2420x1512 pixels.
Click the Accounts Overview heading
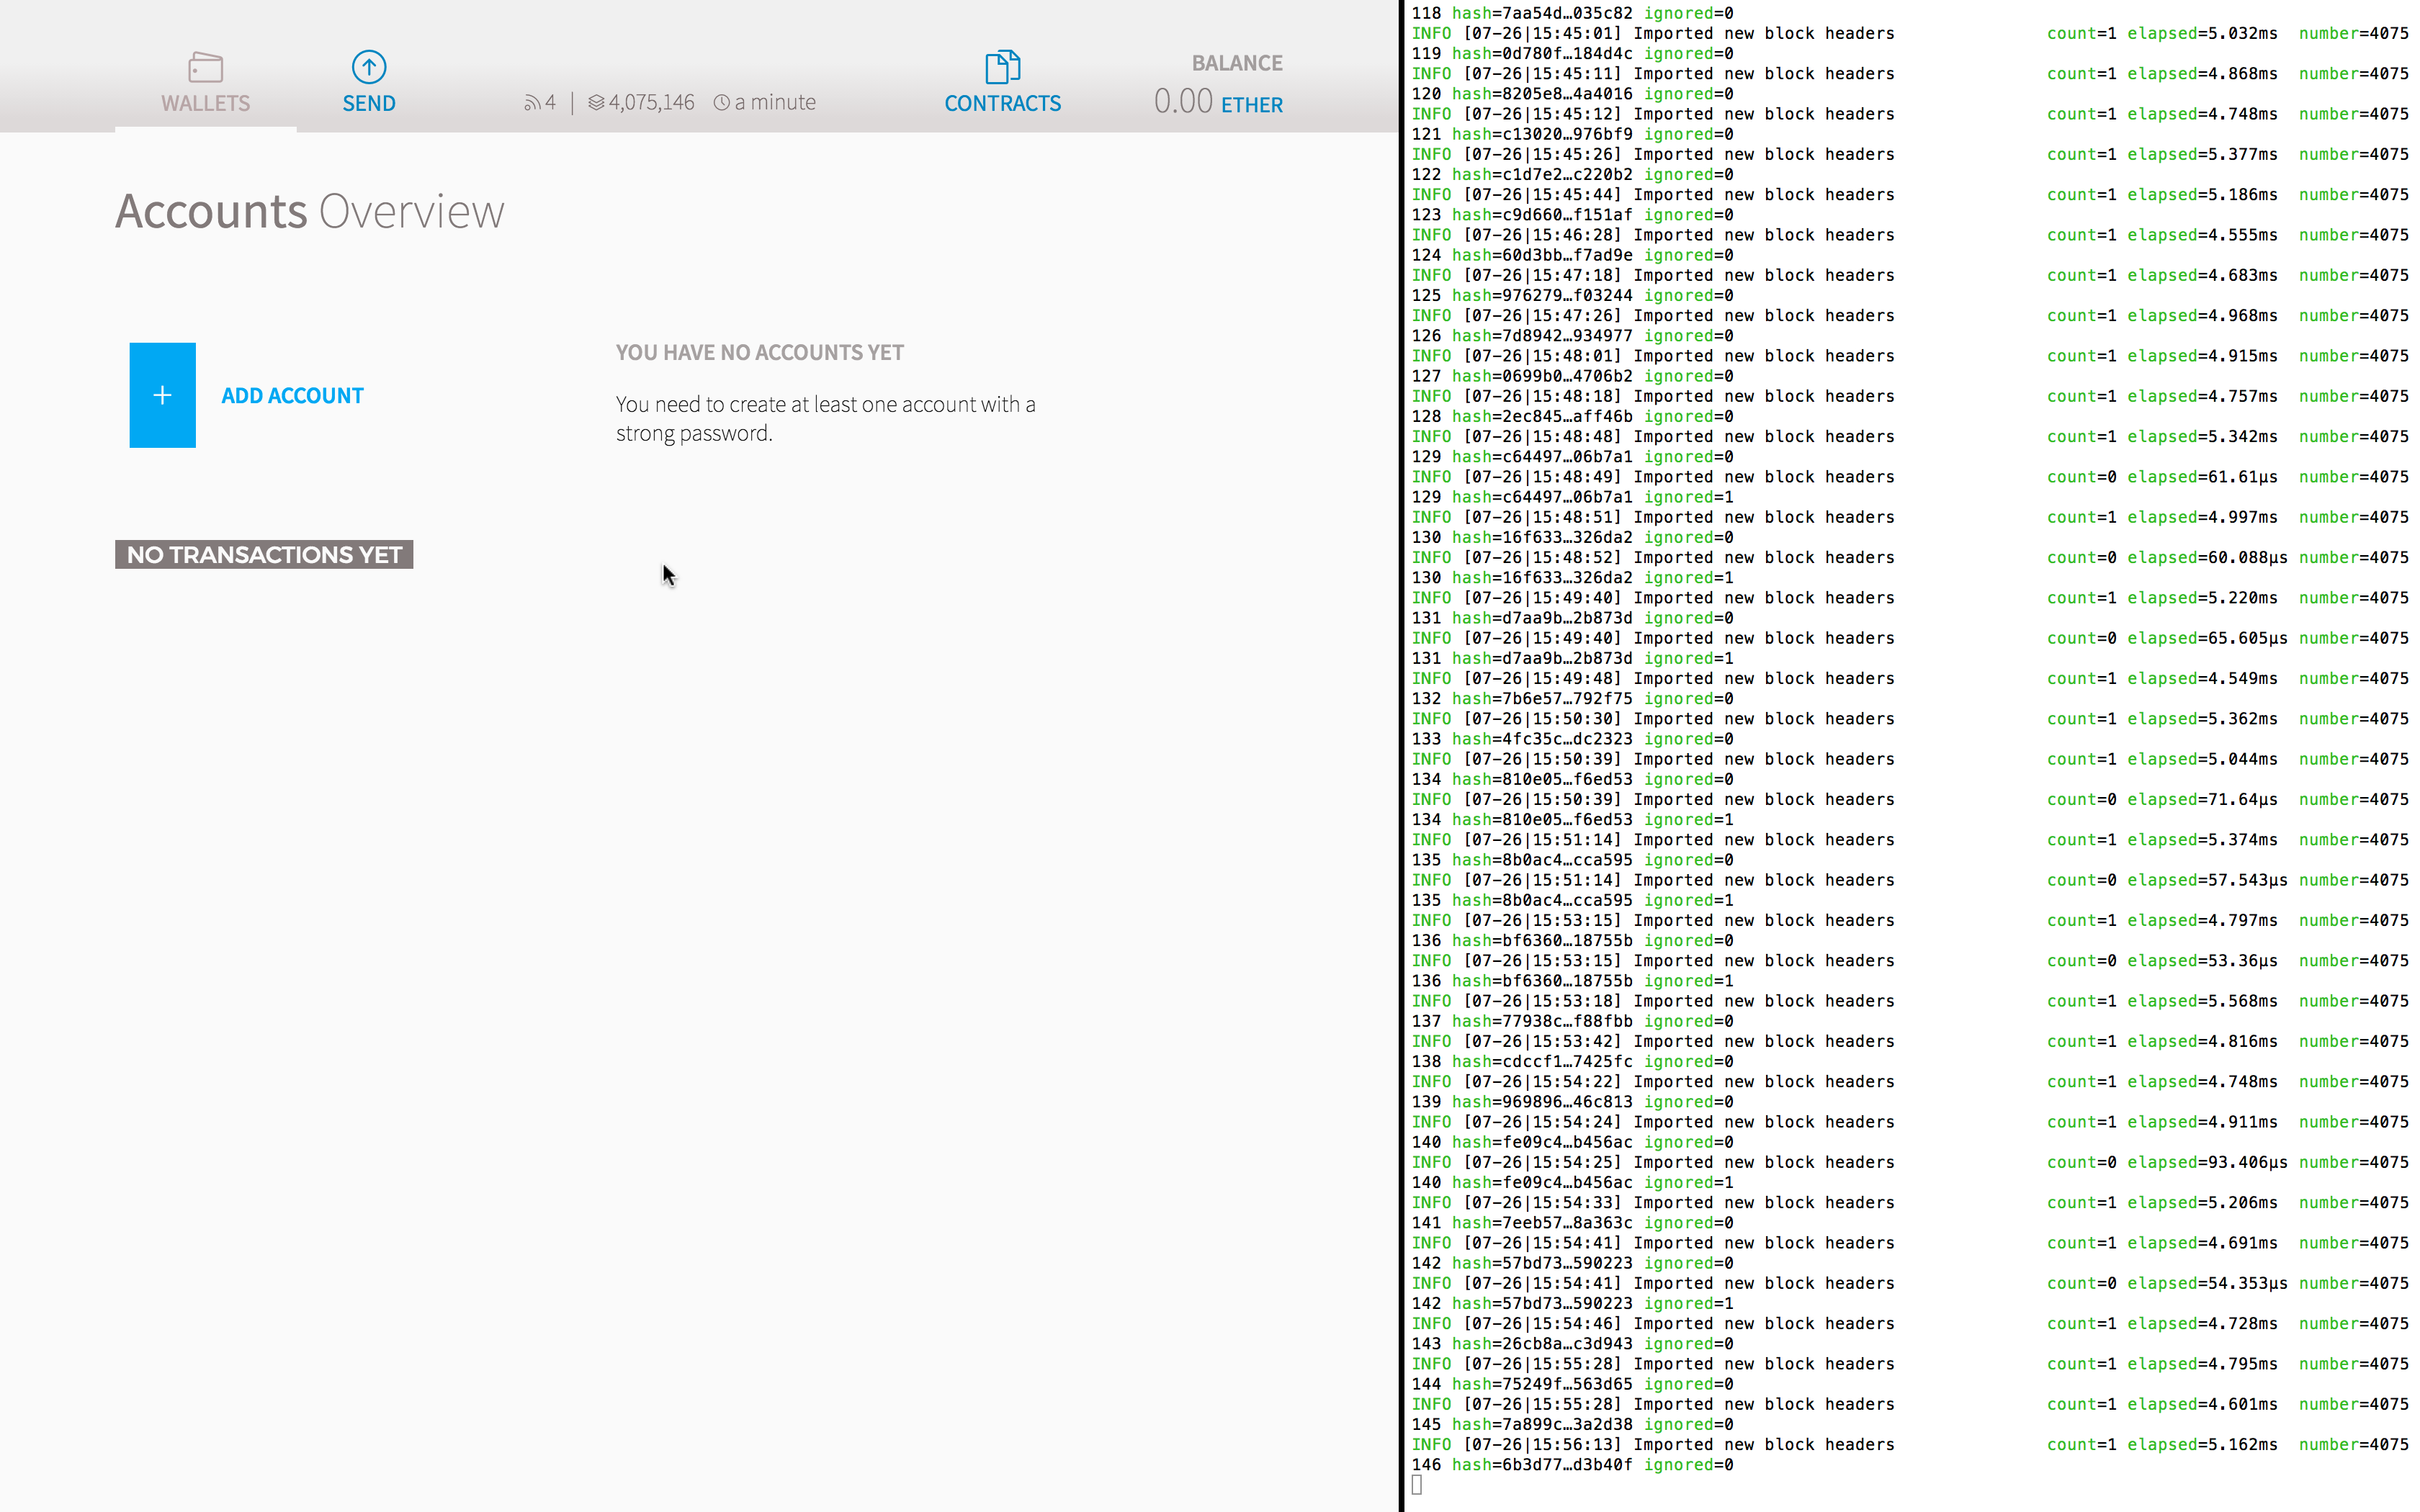click(x=310, y=212)
